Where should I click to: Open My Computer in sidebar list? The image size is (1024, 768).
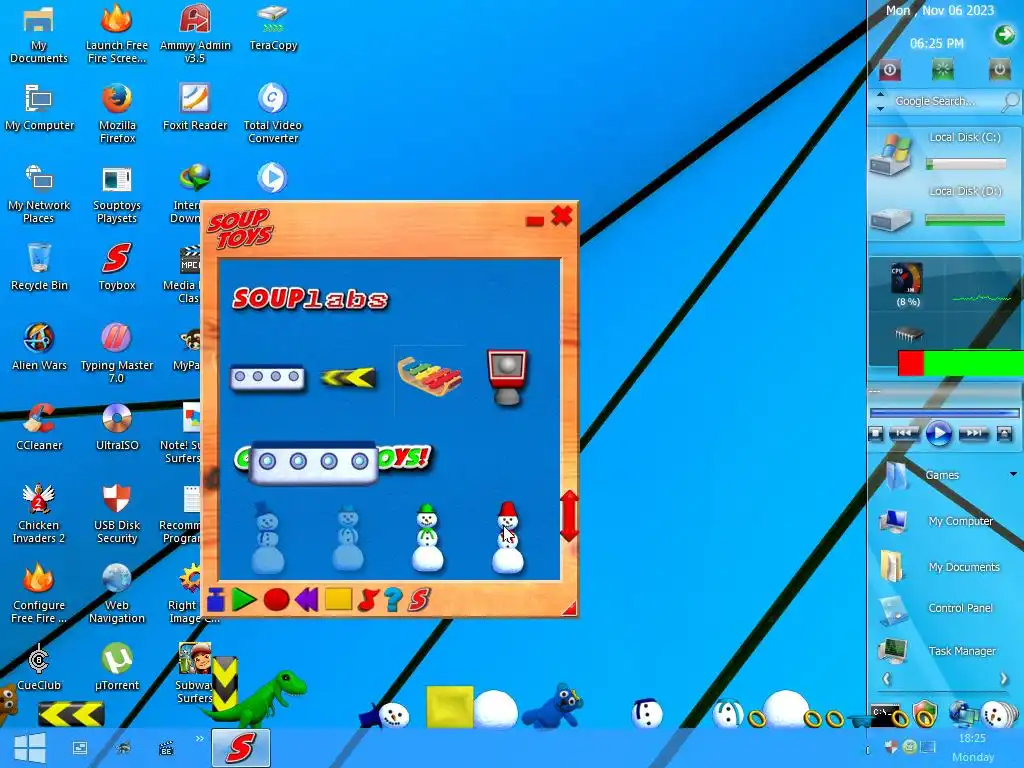[960, 521]
